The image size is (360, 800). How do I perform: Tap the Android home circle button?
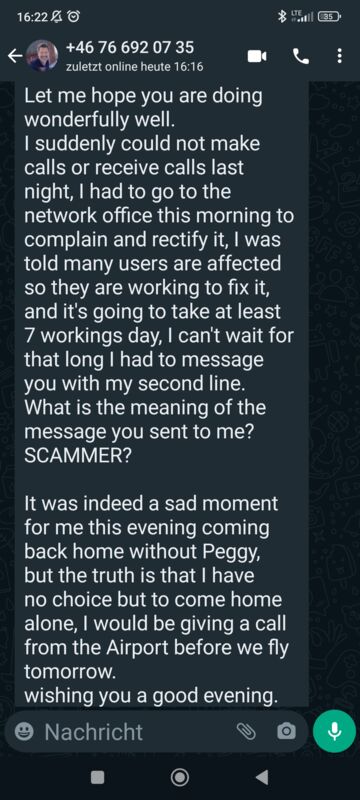(179, 777)
